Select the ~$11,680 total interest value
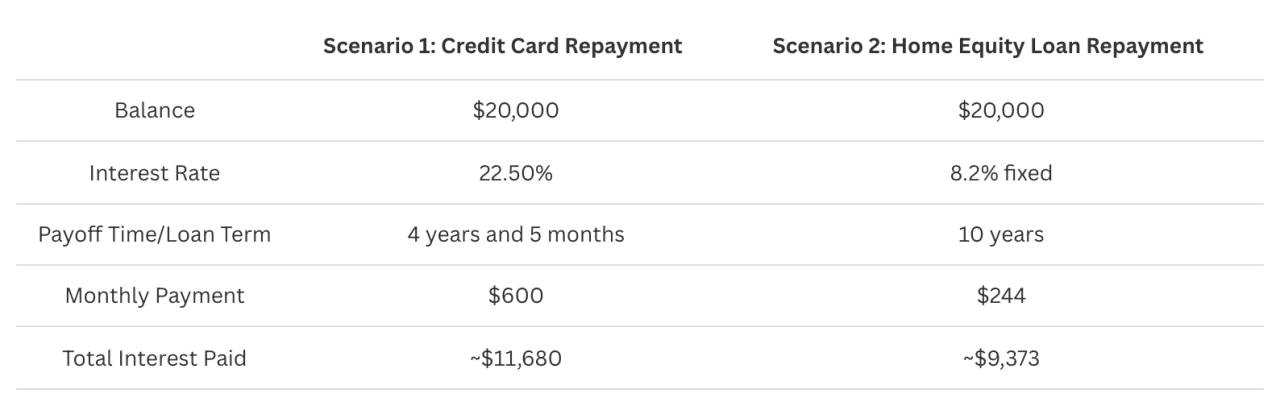This screenshot has height=406, width=1280. (516, 358)
